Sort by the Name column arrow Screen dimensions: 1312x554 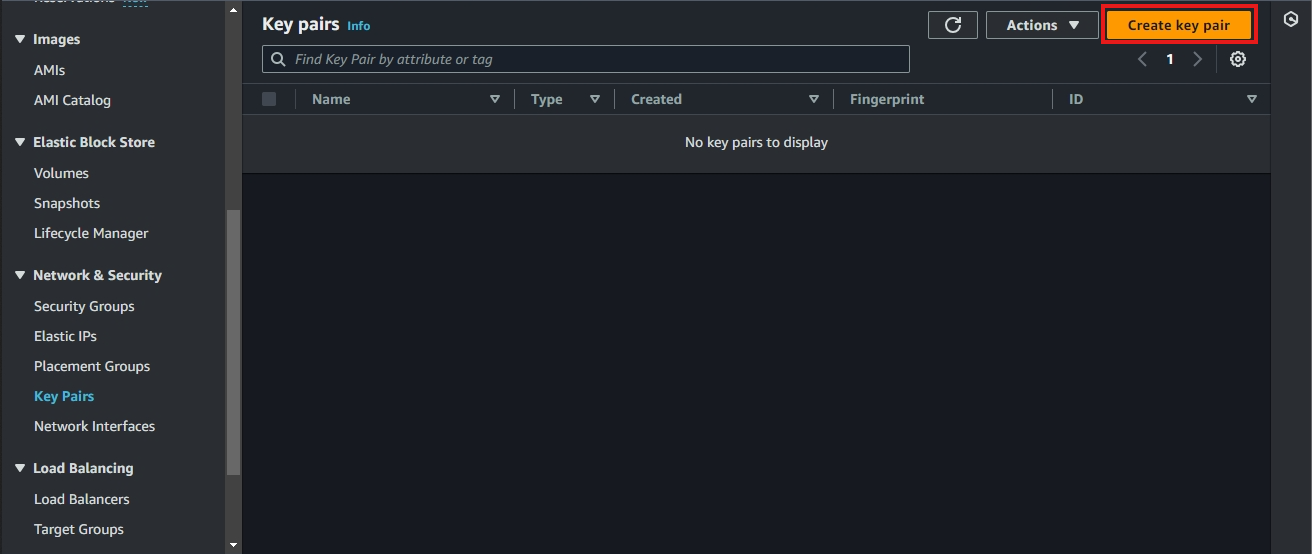(x=495, y=99)
